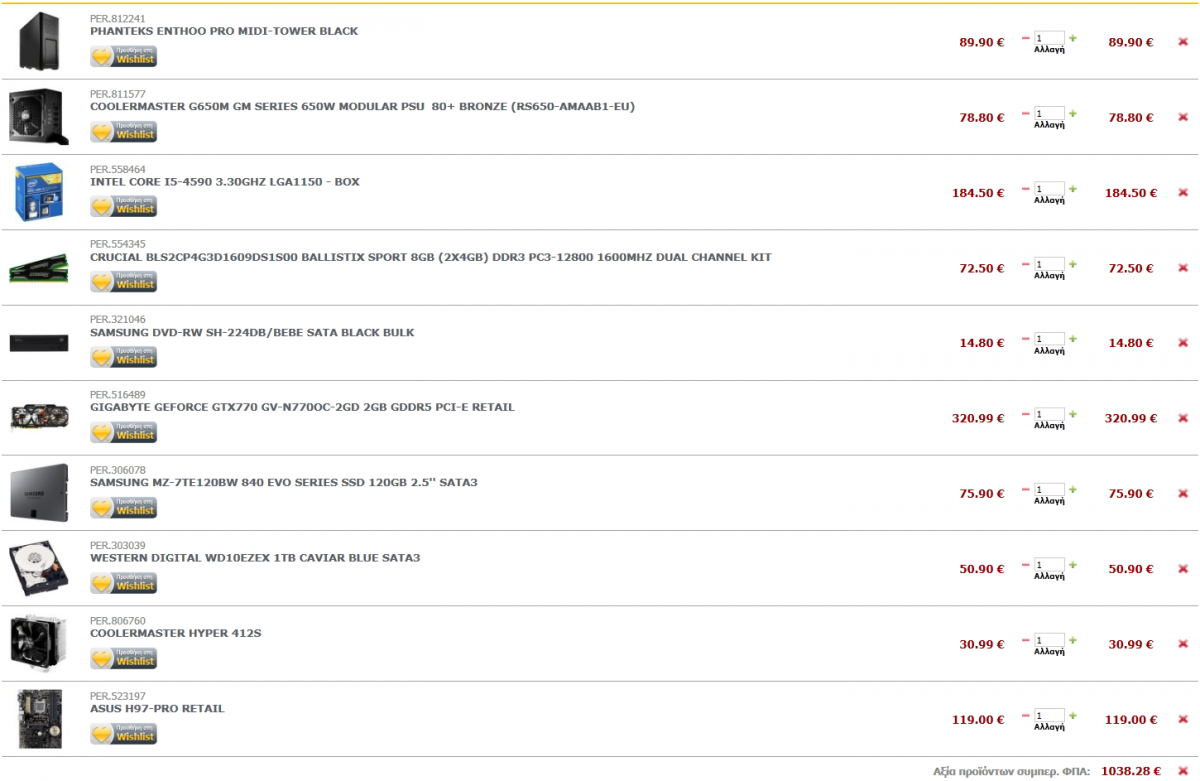The height and width of the screenshot is (781, 1200).
Task: Open Coolermaster Hyper 412S product link
Action: (x=176, y=633)
